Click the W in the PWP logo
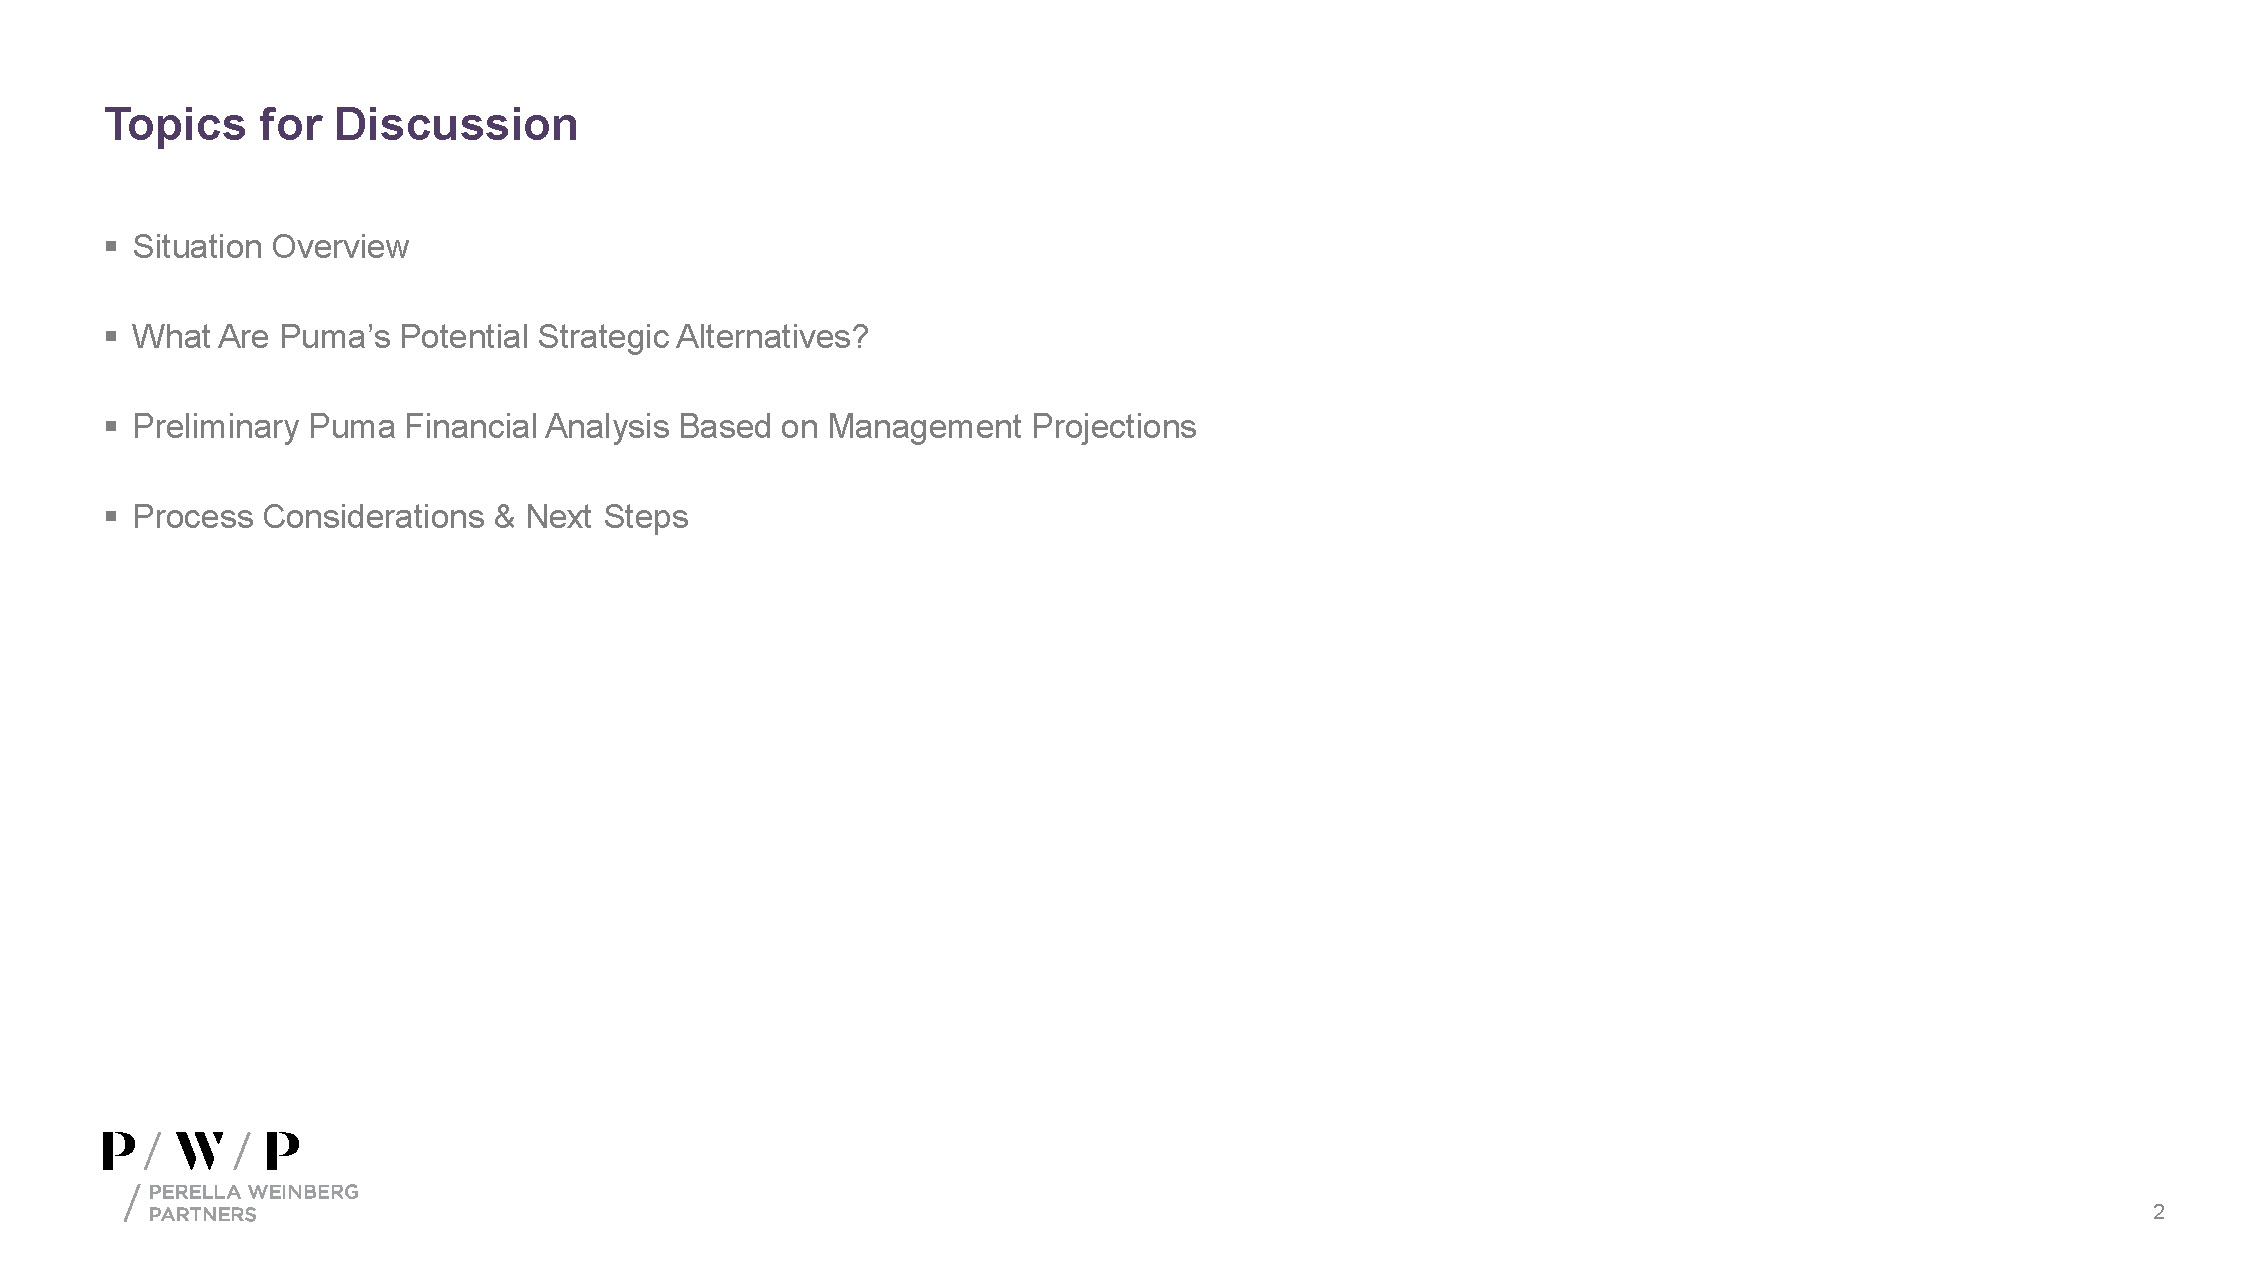 pyautogui.click(x=200, y=1151)
